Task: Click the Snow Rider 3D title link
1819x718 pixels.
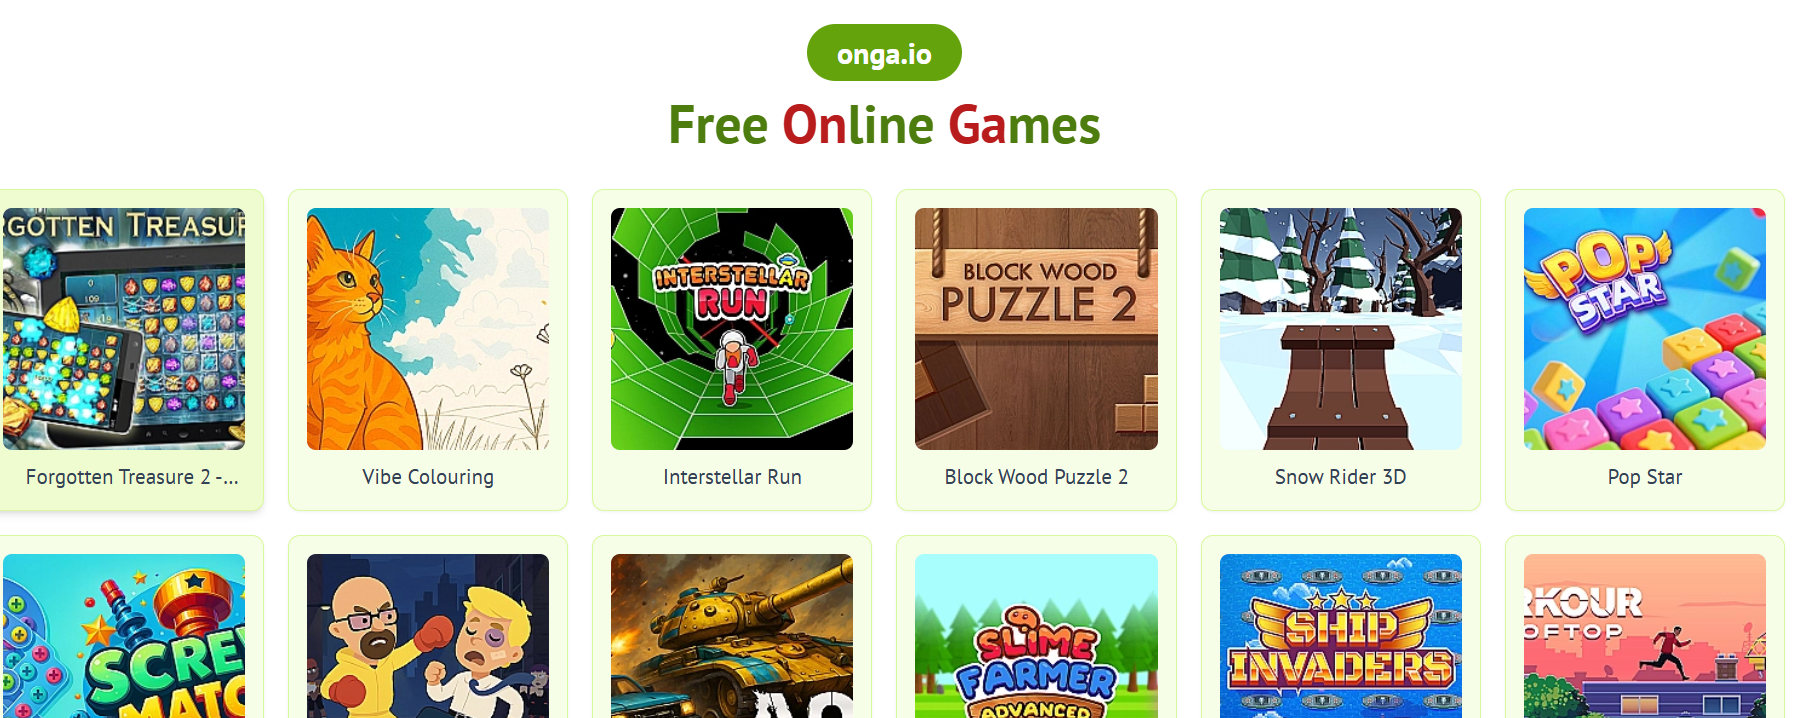Action: 1341,477
